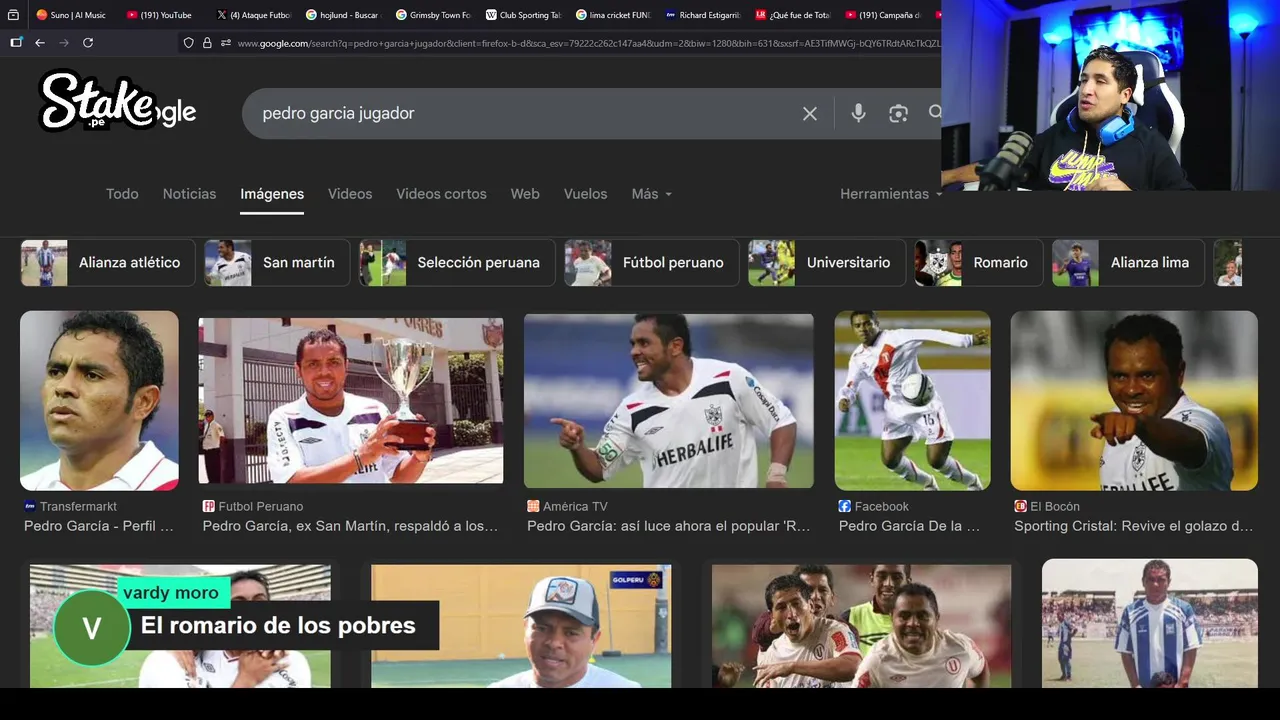1280x720 pixels.
Task: Filter images by Alianza lima chip
Action: pos(1129,263)
